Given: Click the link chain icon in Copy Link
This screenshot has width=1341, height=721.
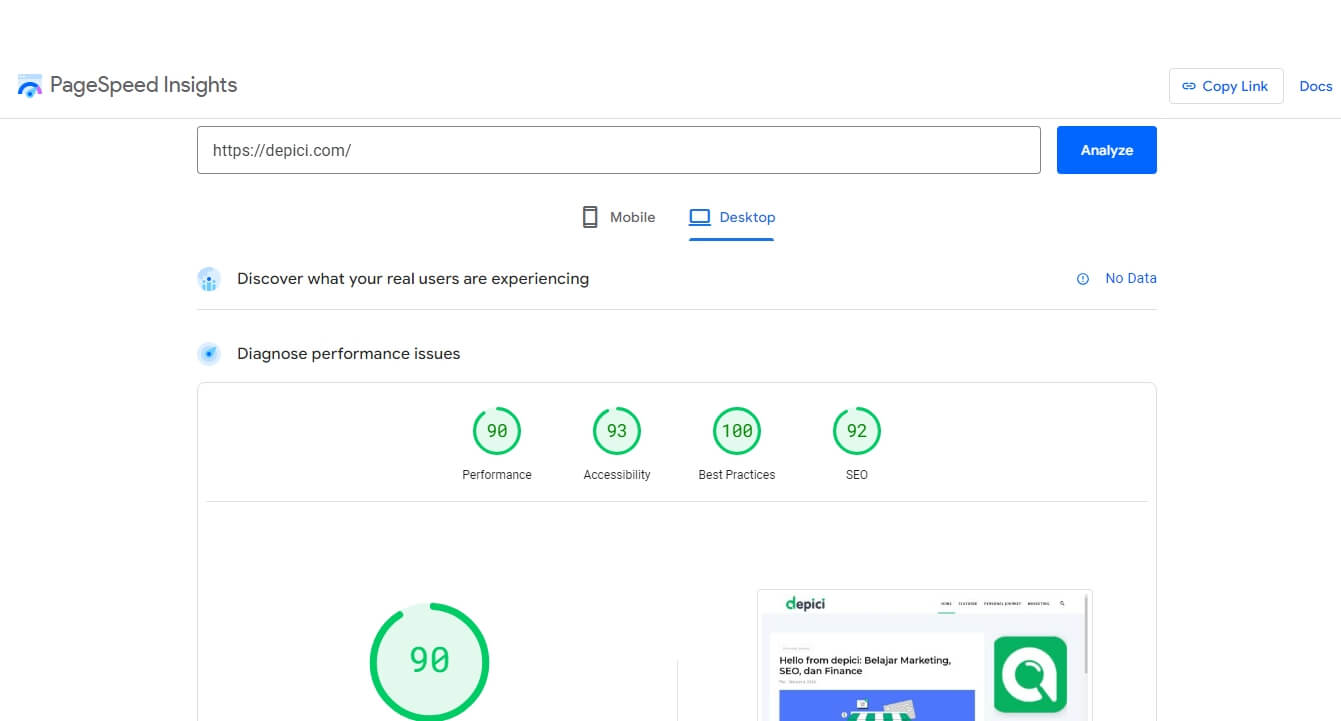Looking at the screenshot, I should pos(1189,86).
